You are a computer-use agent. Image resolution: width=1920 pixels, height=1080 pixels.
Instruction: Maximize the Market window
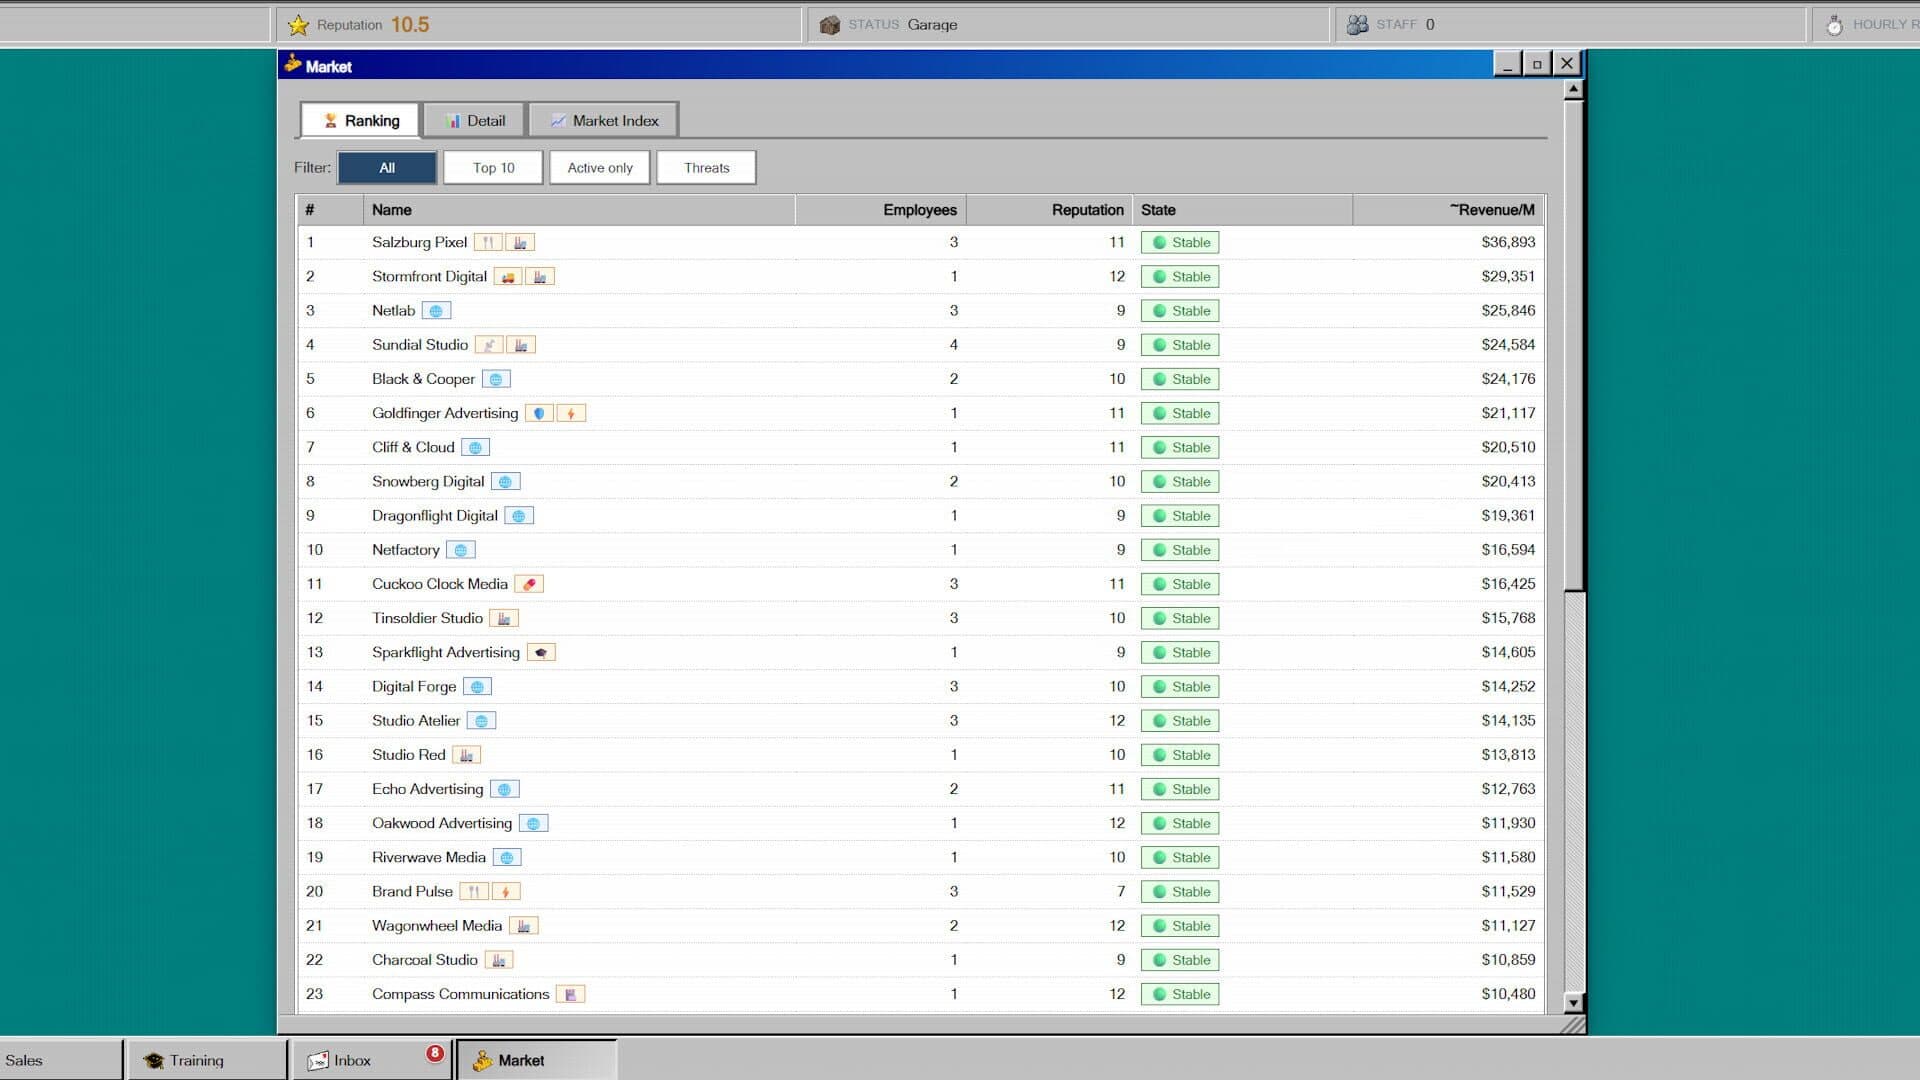coord(1537,64)
